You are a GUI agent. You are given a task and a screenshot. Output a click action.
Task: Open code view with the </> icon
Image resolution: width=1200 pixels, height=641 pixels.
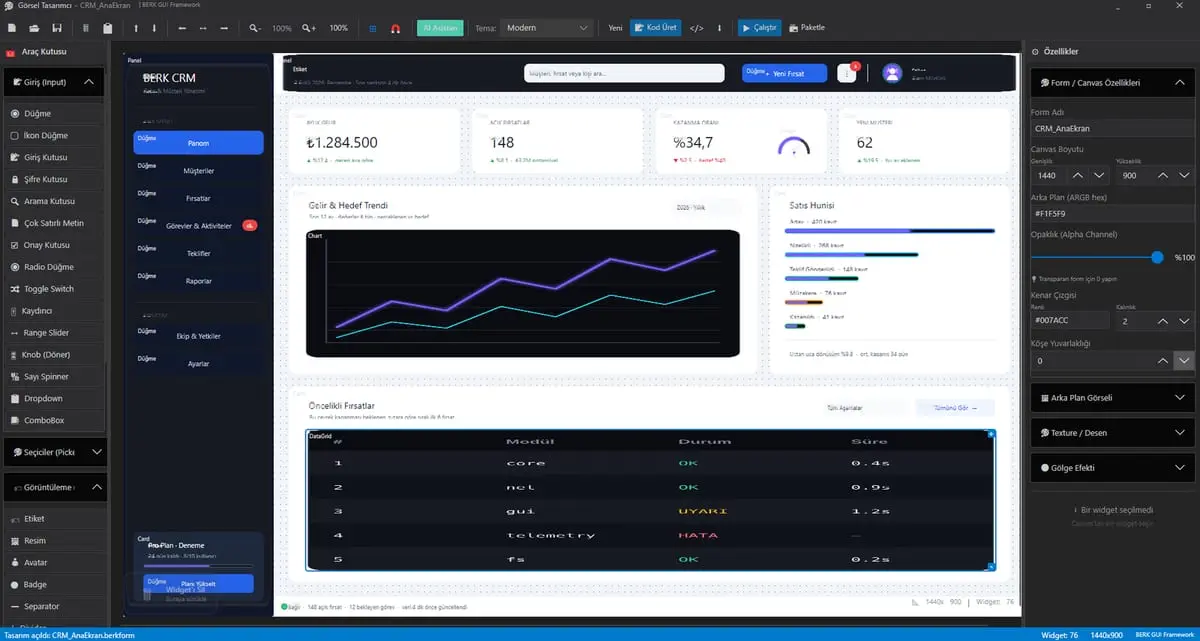(697, 28)
